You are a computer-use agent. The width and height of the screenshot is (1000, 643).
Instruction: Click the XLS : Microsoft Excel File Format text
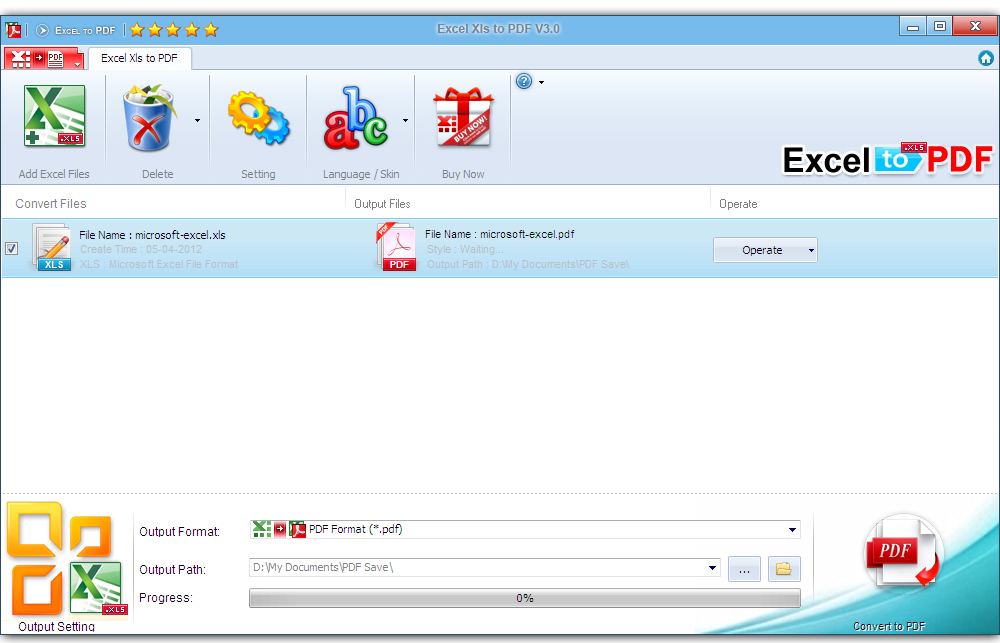159,264
